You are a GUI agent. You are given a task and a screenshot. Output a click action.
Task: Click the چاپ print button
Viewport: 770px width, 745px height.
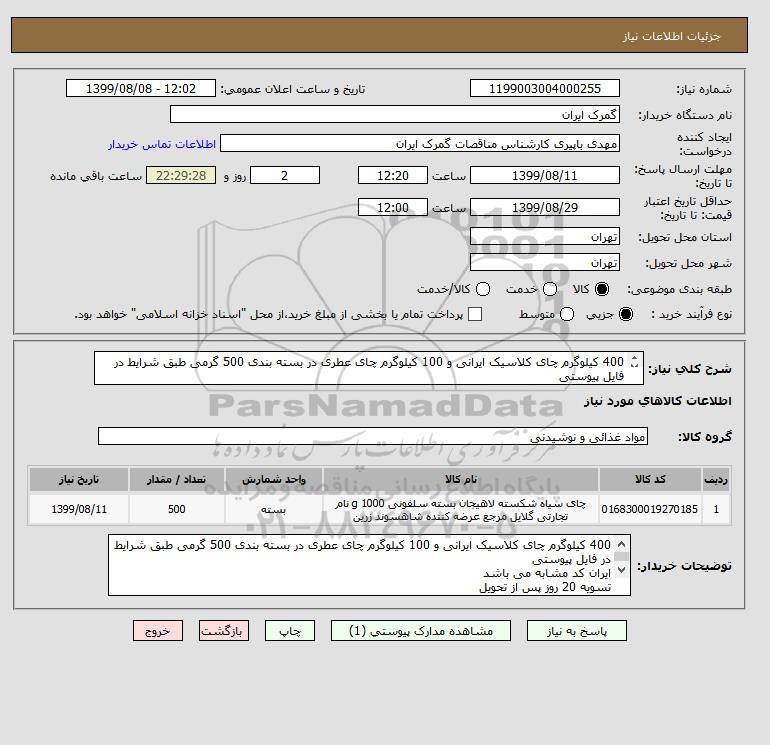(290, 631)
